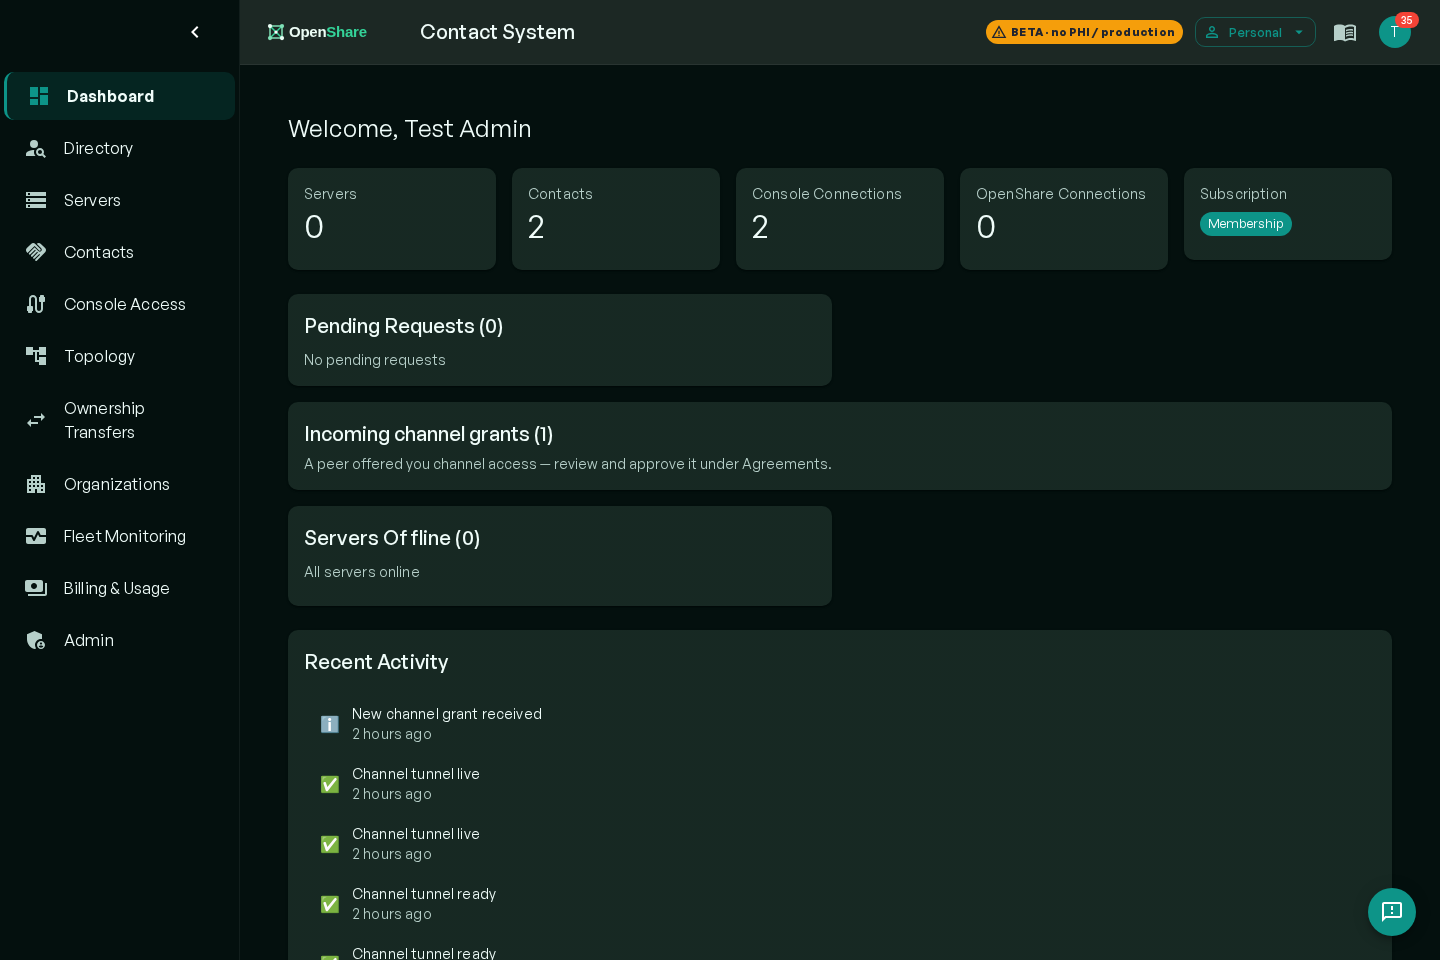The height and width of the screenshot is (960, 1440).
Task: Click the OpenShare logo
Action: click(317, 32)
